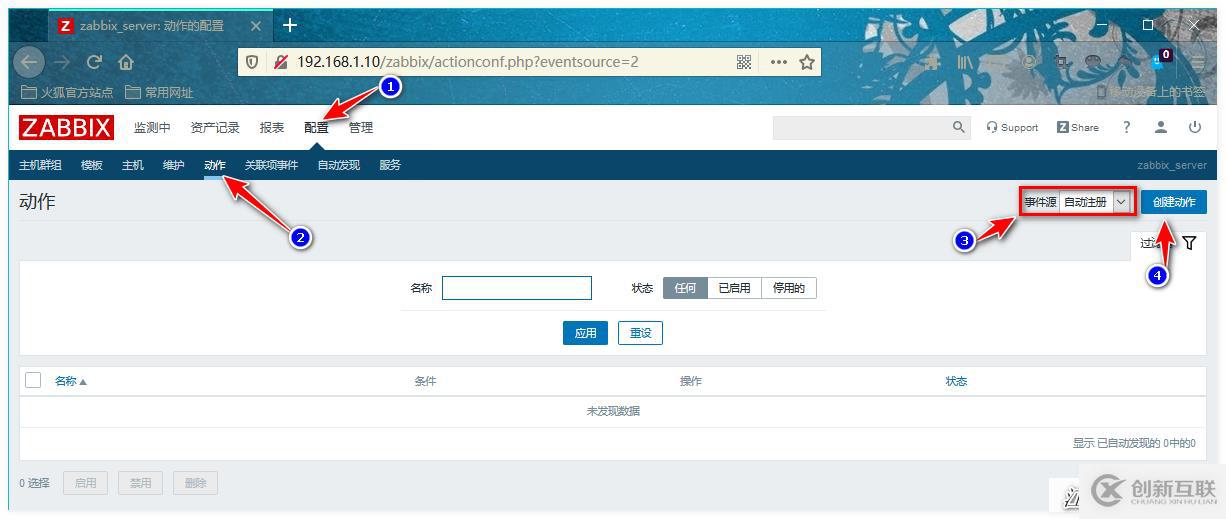Open the 监测中 main menu
Viewport: 1226px width, 519px height.
(152, 128)
